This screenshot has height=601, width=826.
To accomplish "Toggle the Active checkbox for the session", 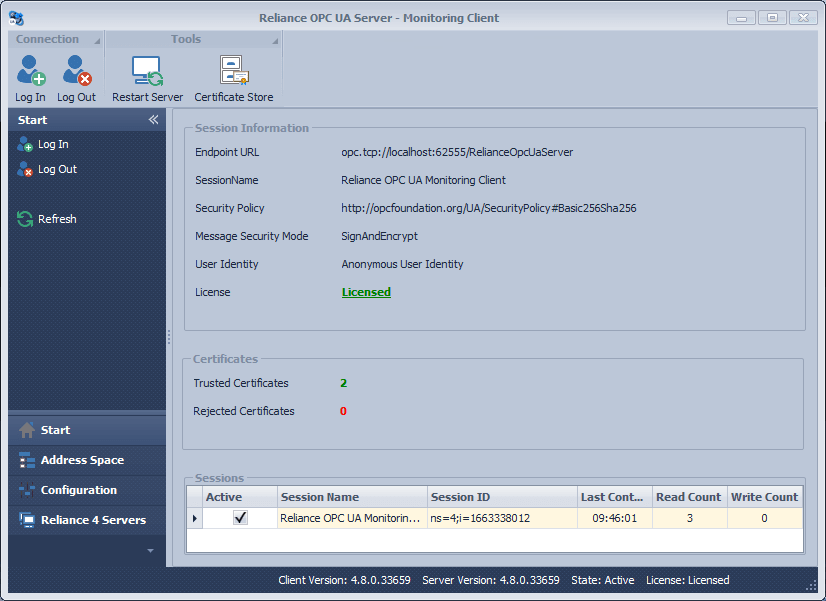I will (241, 518).
